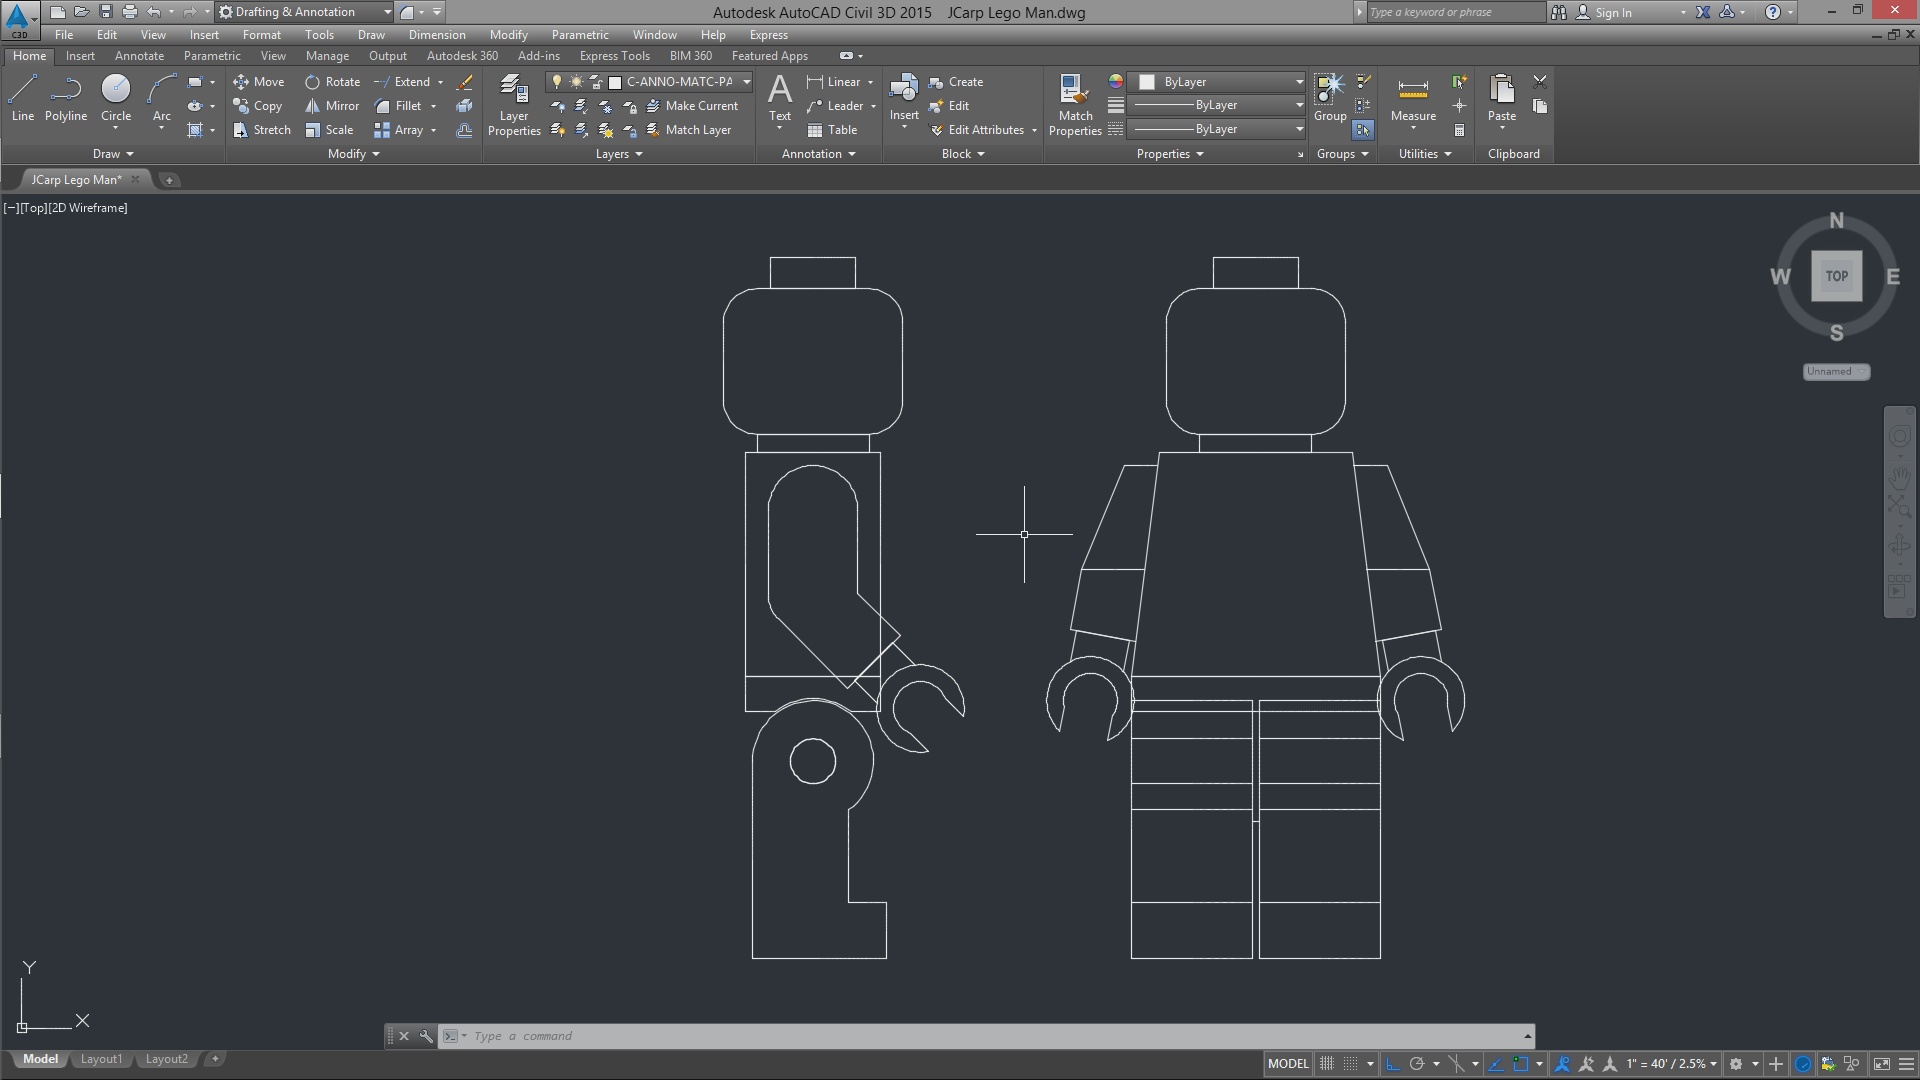Click the Copy tool in Modify panel
This screenshot has height=1080, width=1920.
coord(258,106)
